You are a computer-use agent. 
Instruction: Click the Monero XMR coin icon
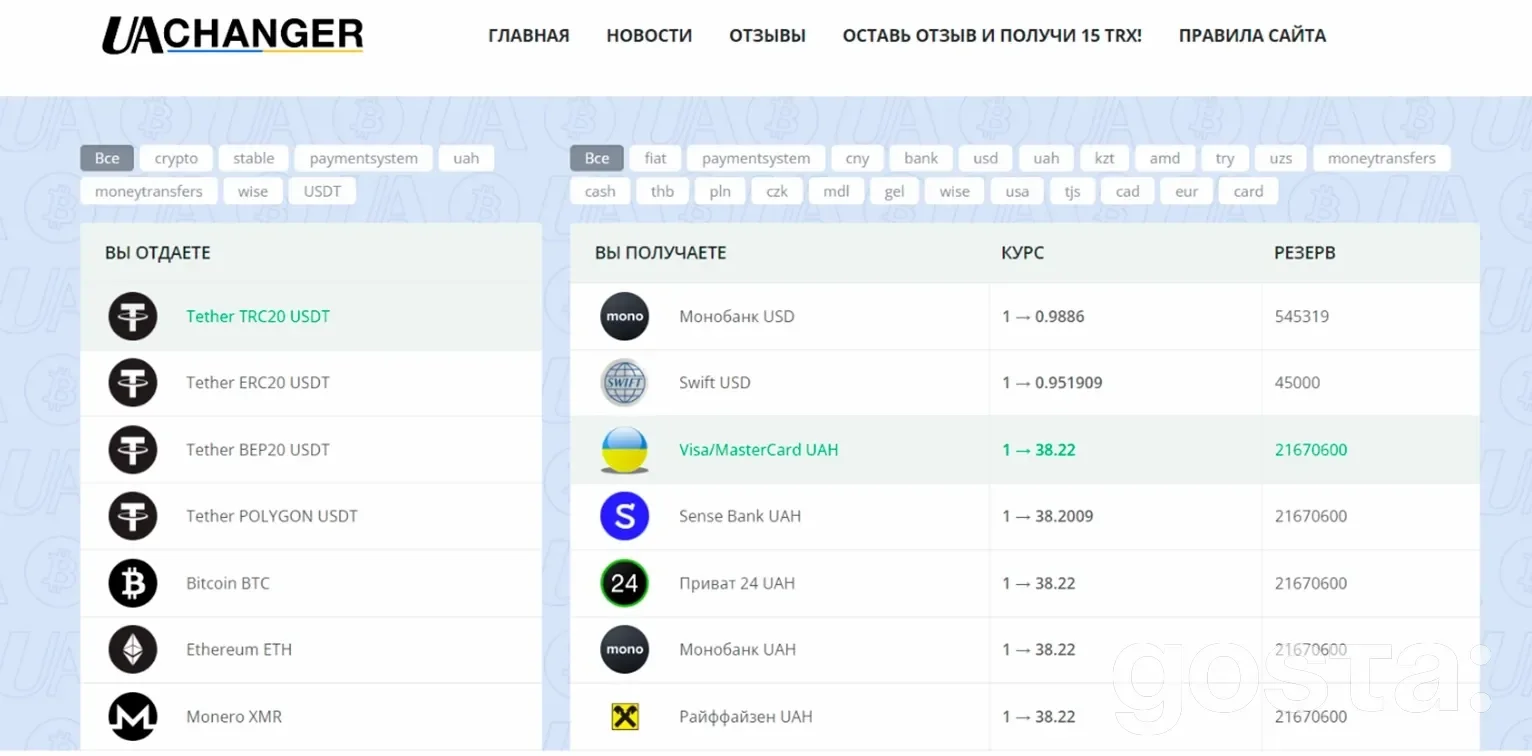[x=133, y=716]
